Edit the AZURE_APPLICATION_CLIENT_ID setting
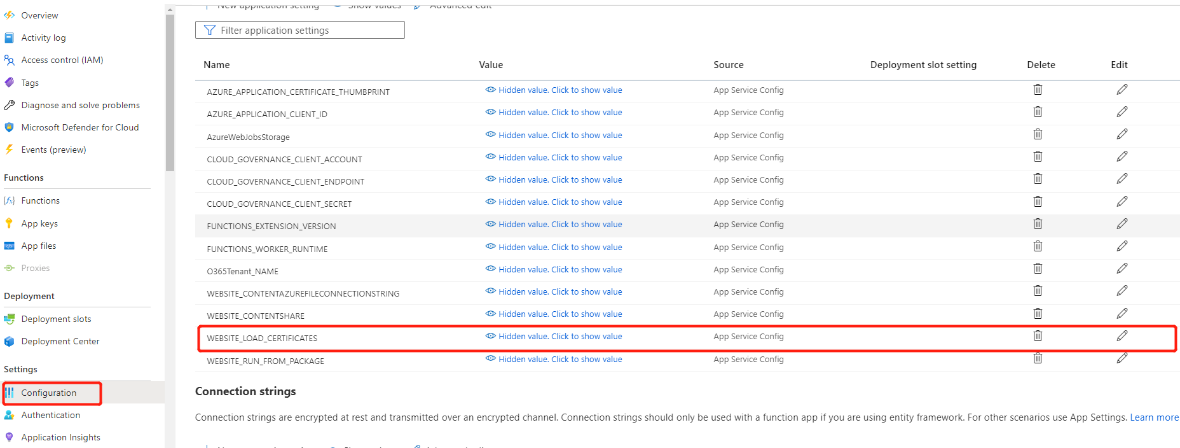The width and height of the screenshot is (1180, 448). pyautogui.click(x=1122, y=112)
